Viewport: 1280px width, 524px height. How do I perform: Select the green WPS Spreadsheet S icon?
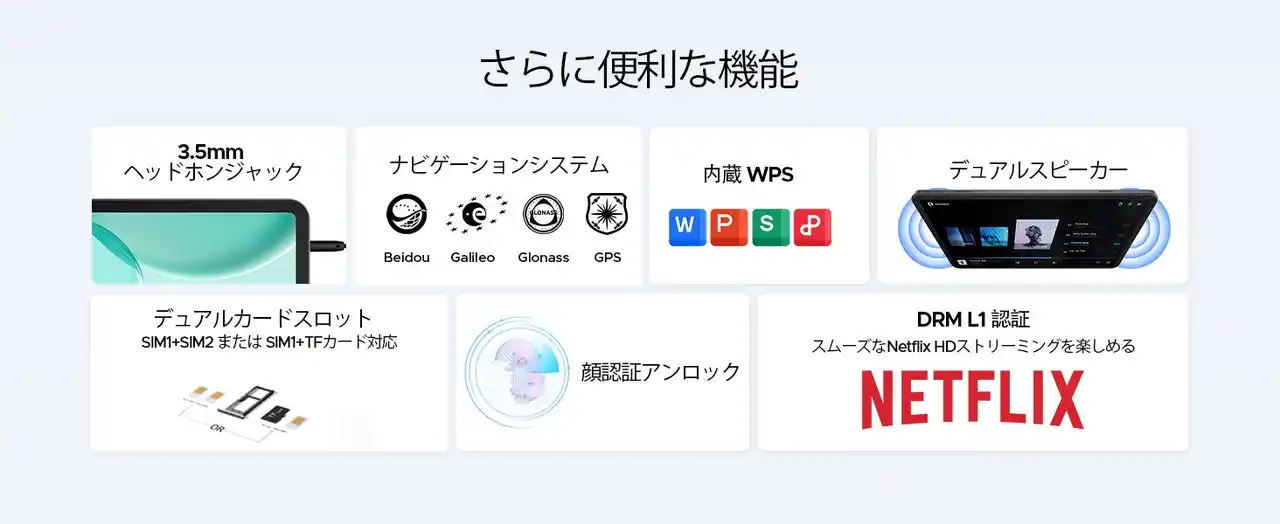[x=770, y=227]
